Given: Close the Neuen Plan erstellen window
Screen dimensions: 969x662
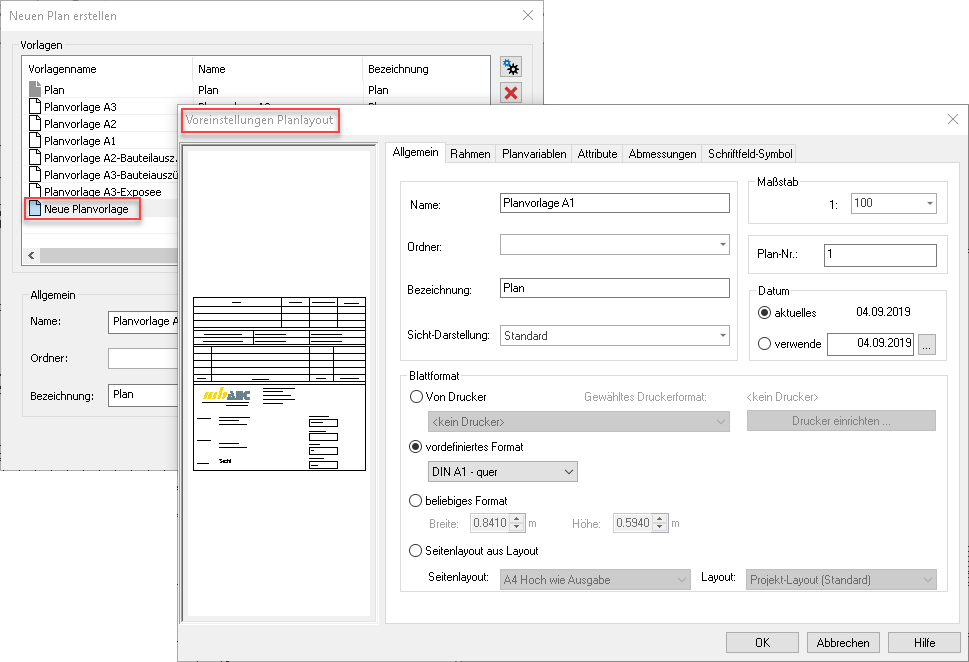Looking at the screenshot, I should 527,15.
